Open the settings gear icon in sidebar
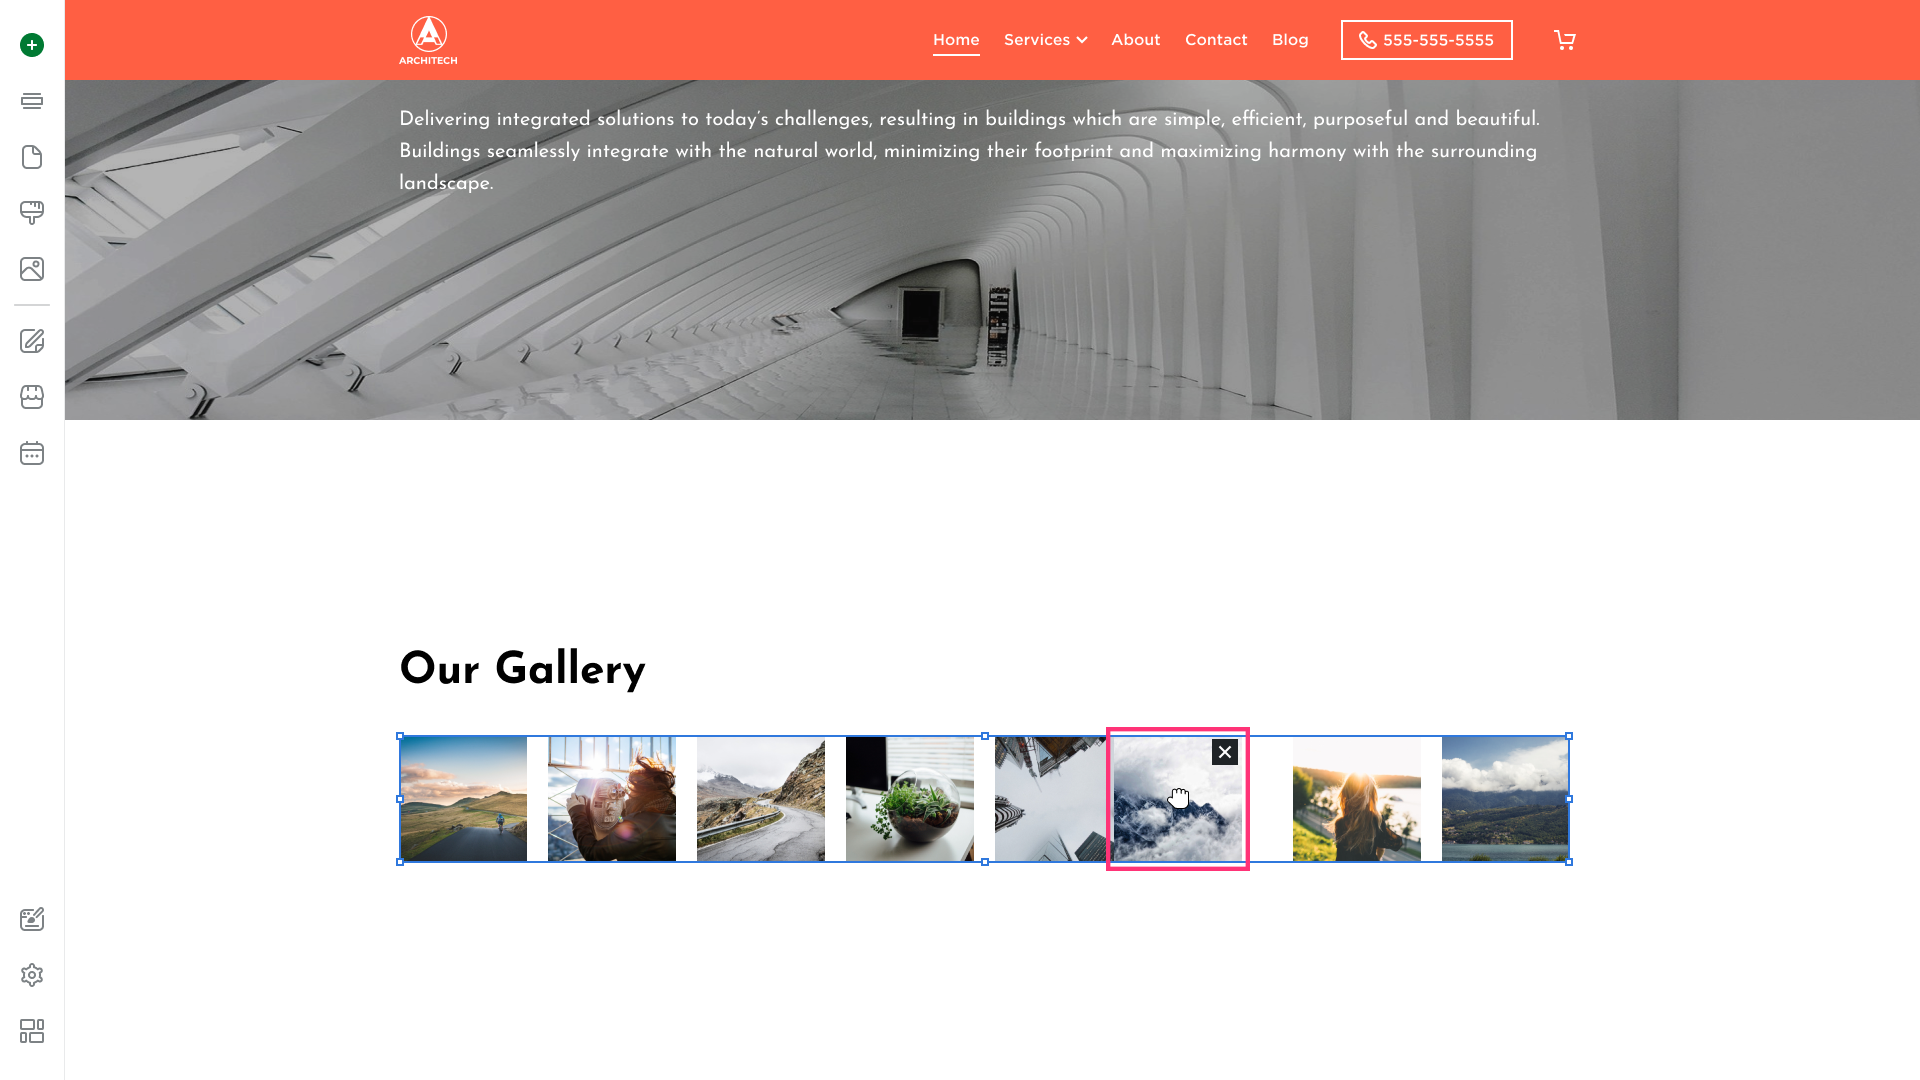The width and height of the screenshot is (1920, 1080). pyautogui.click(x=32, y=975)
